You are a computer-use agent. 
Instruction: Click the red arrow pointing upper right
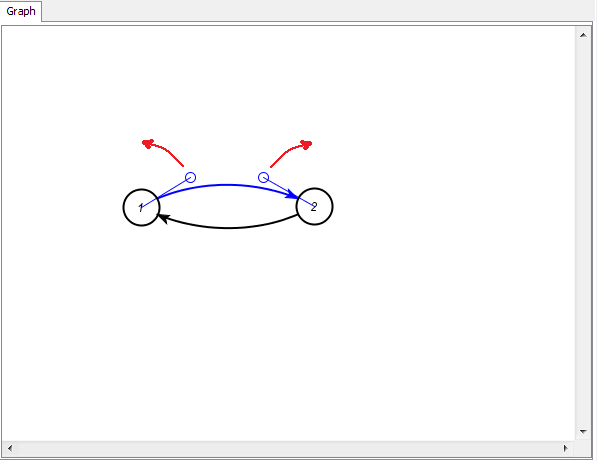(x=291, y=153)
